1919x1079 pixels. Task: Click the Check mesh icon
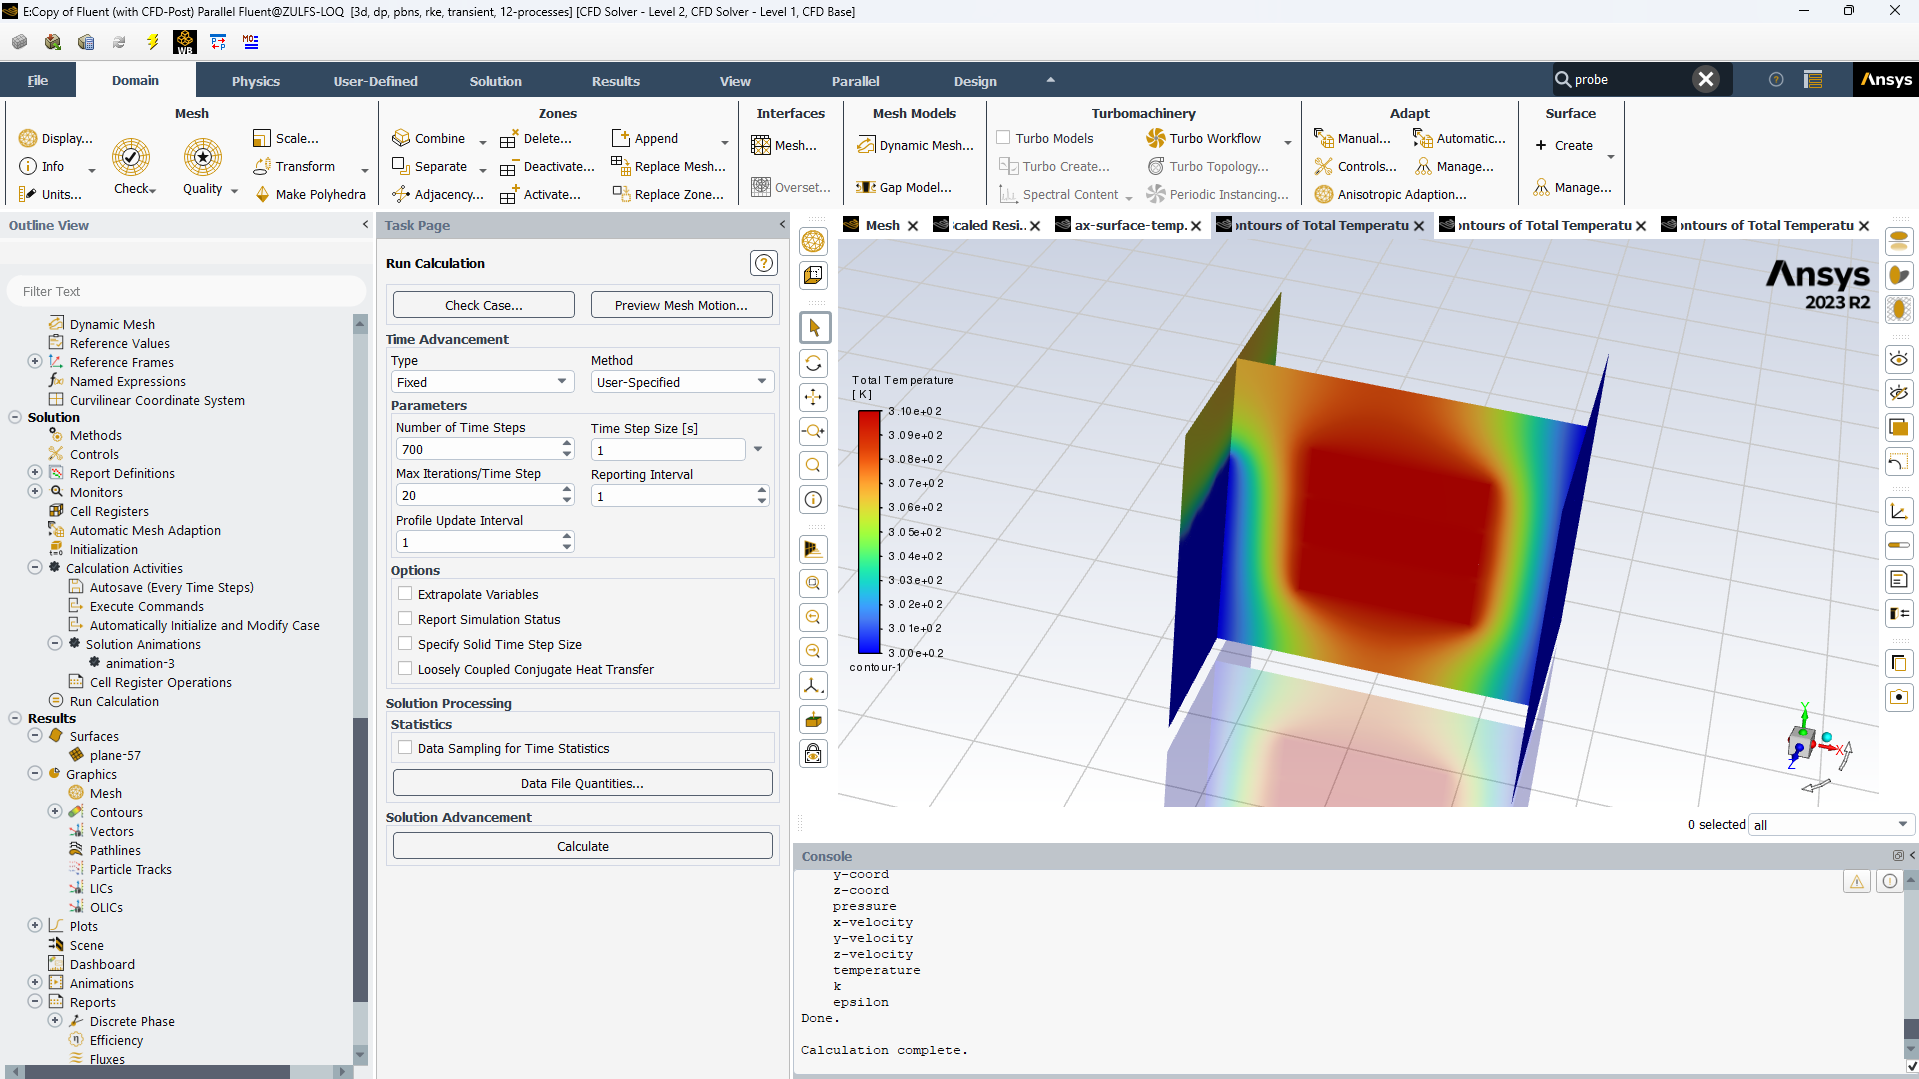131,157
